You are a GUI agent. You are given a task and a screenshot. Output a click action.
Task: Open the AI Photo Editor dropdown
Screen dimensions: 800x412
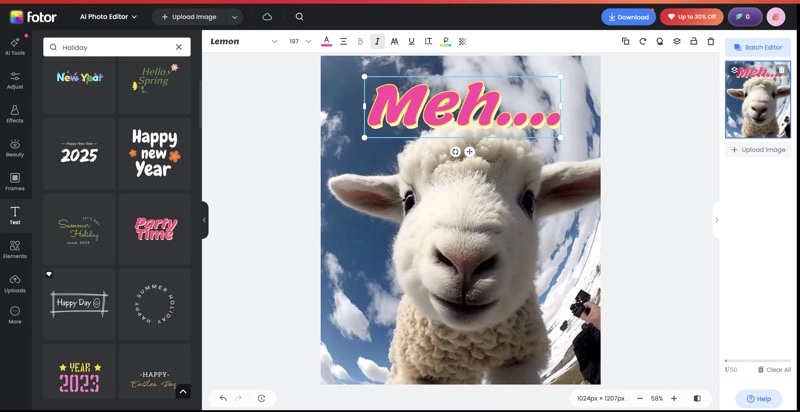(108, 17)
